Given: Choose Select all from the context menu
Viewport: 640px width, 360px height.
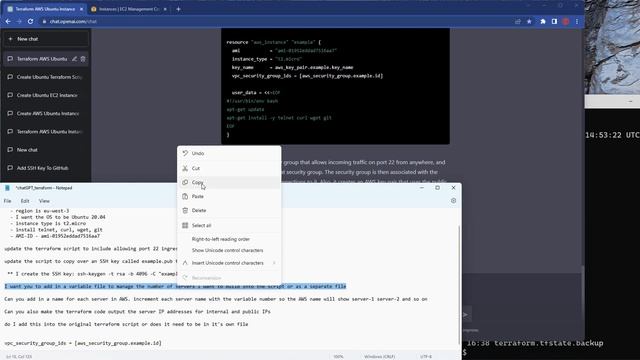Looking at the screenshot, I should coord(229,225).
